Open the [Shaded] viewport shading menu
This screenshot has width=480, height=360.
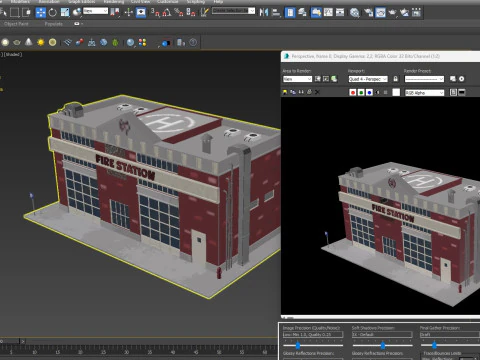click(x=13, y=54)
